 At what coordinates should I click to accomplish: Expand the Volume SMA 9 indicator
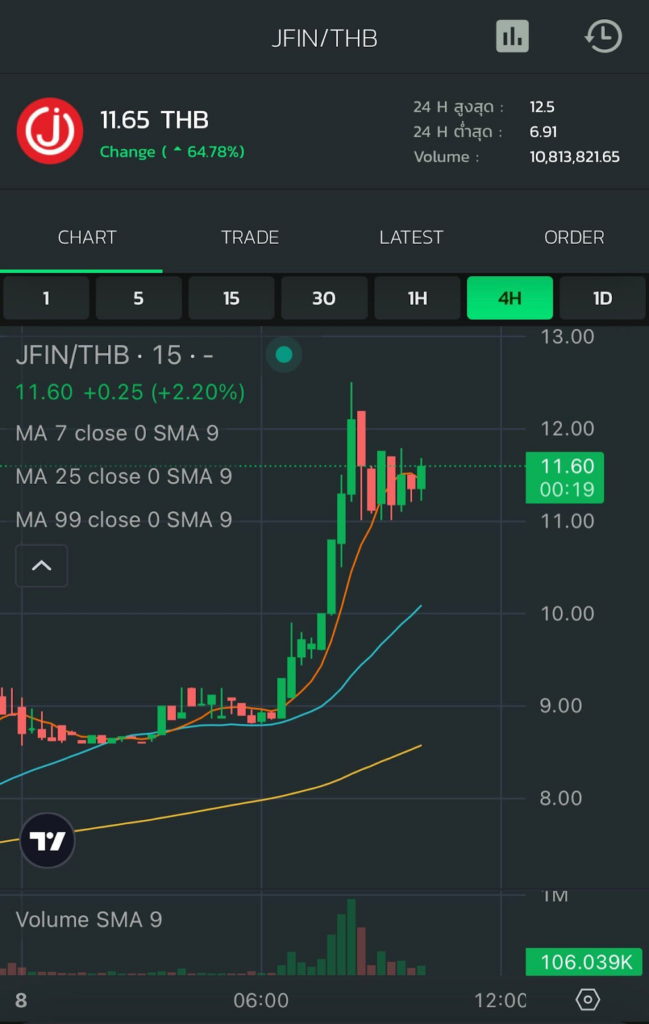pyautogui.click(x=89, y=920)
